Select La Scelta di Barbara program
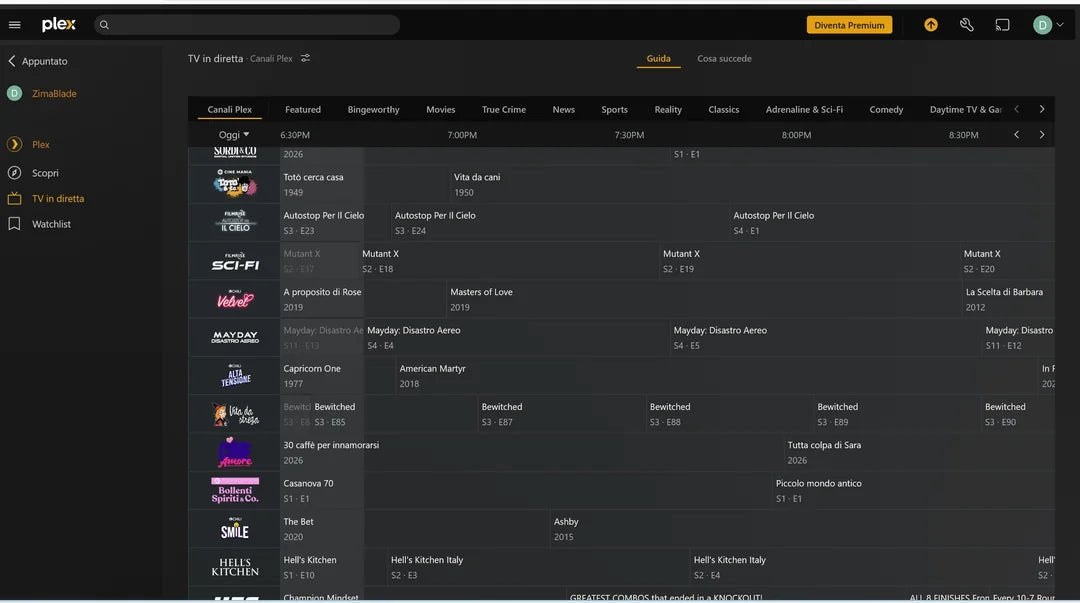The image size is (1080, 603). [x=1008, y=299]
